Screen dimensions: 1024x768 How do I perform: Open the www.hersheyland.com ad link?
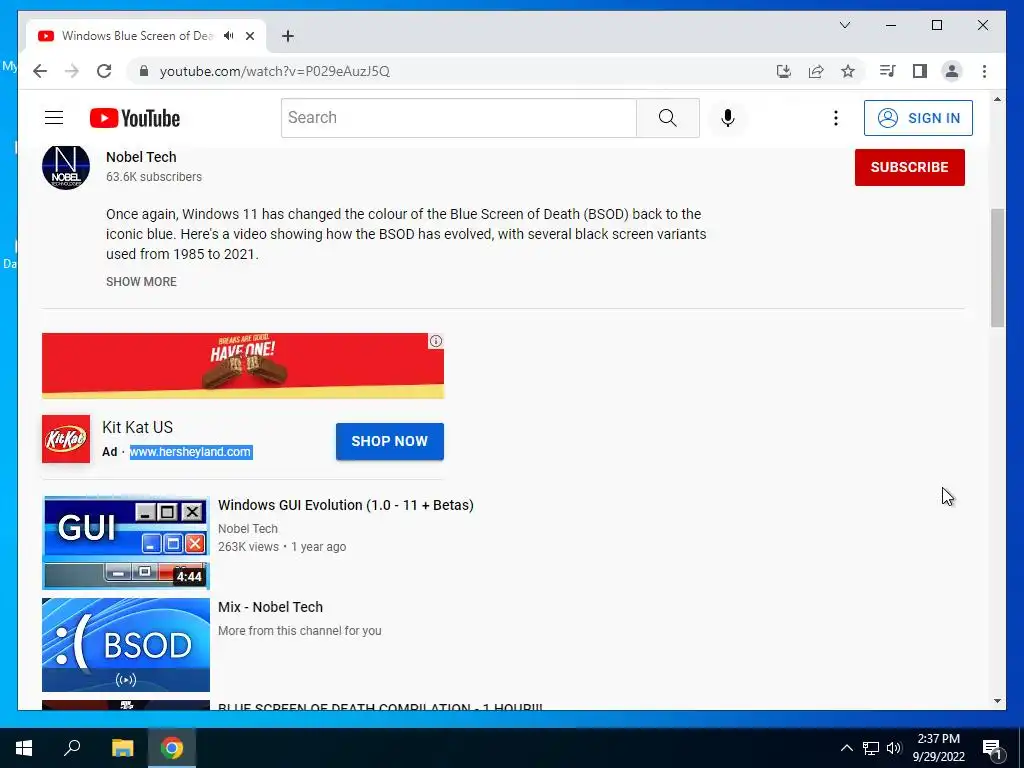pos(191,452)
